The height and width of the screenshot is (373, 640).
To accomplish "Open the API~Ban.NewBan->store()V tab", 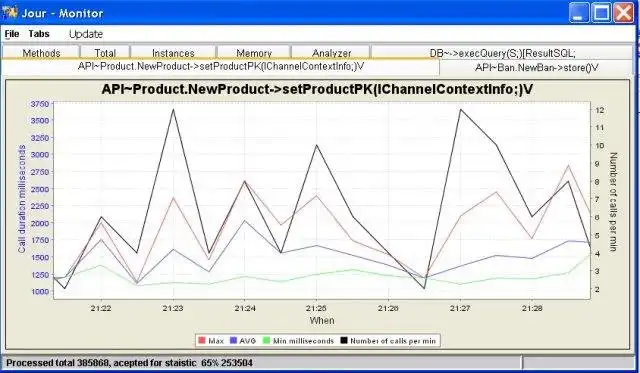I will [537, 68].
